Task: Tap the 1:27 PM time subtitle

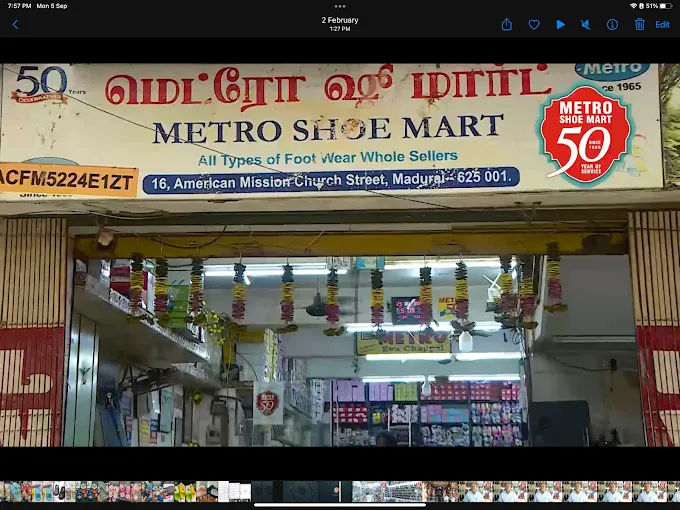Action: coord(340,29)
